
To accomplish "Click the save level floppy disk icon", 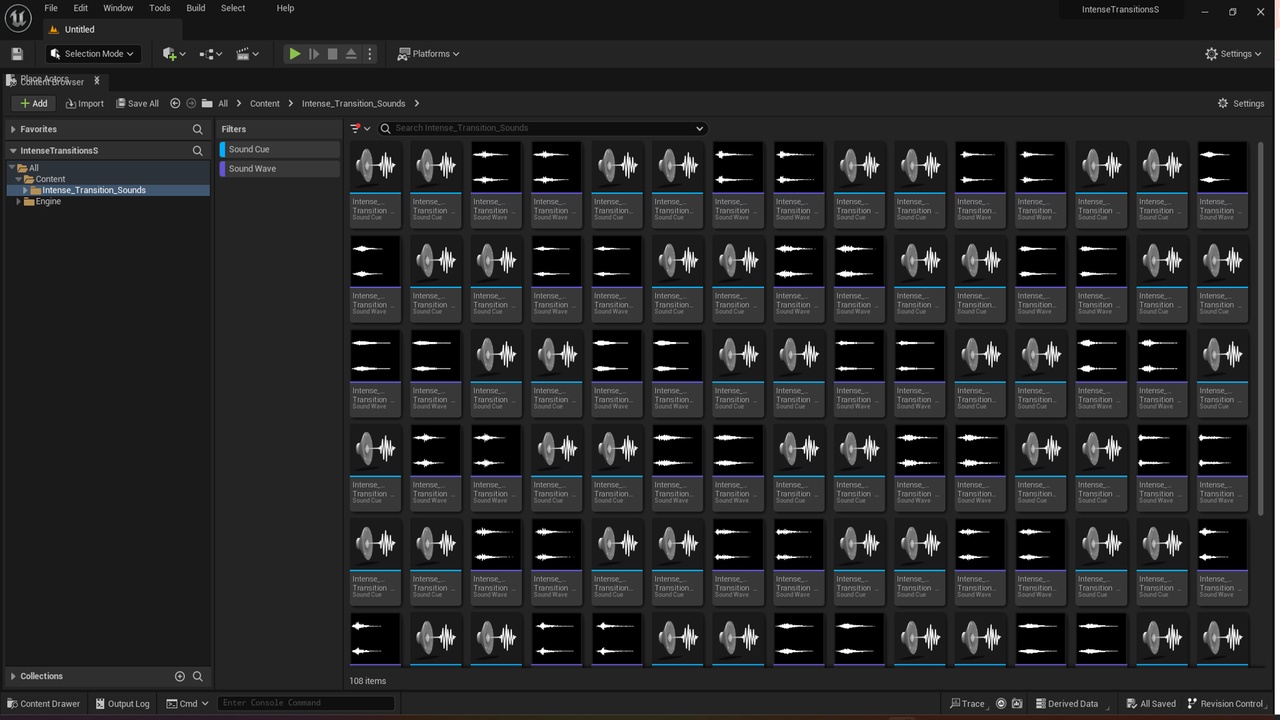I will click(x=17, y=54).
